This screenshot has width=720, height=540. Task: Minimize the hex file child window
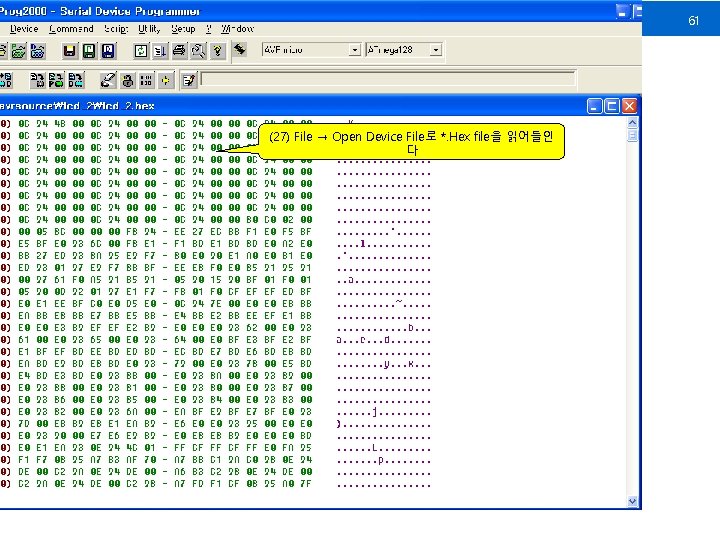click(594, 107)
